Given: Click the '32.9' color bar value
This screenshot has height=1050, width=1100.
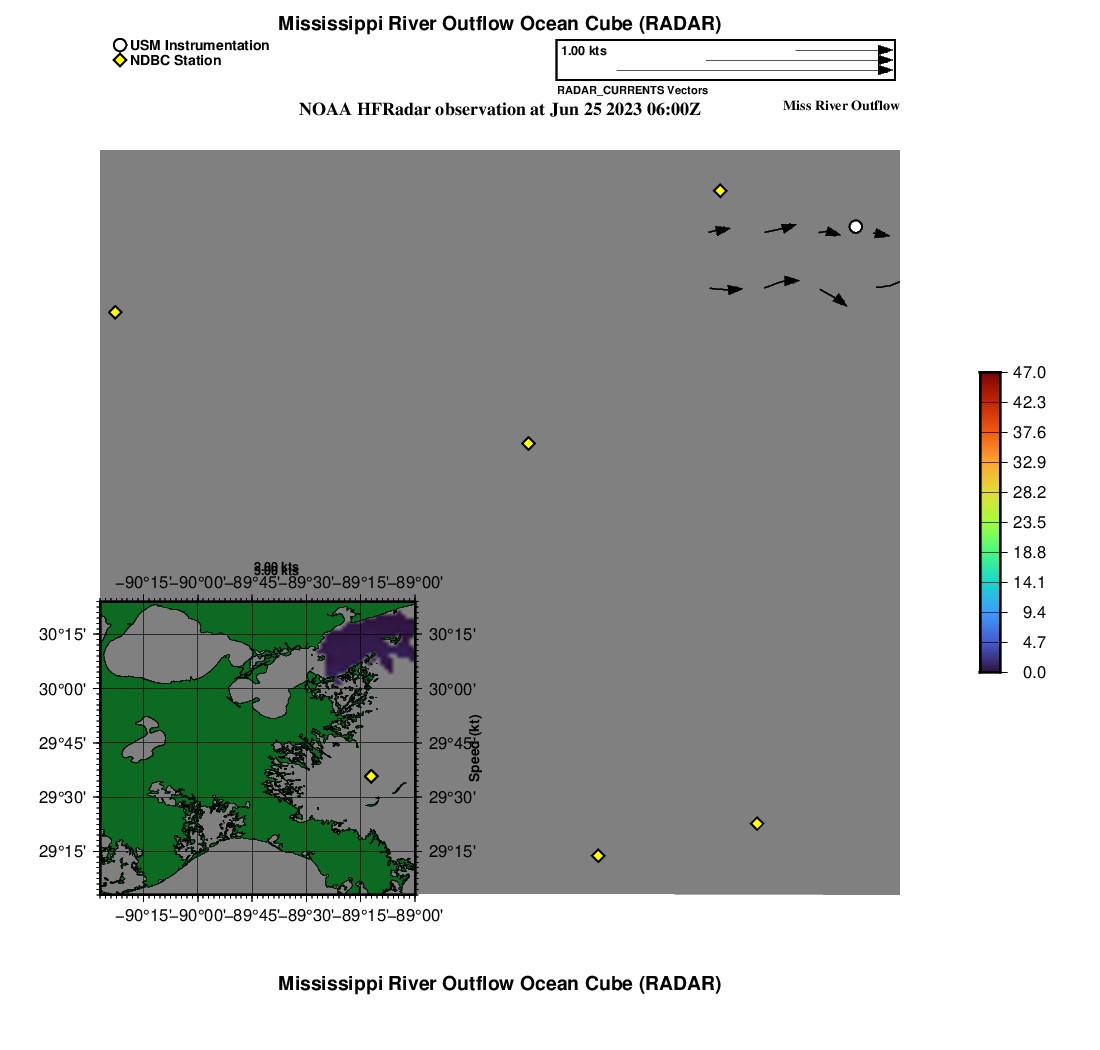Looking at the screenshot, I should [1029, 462].
